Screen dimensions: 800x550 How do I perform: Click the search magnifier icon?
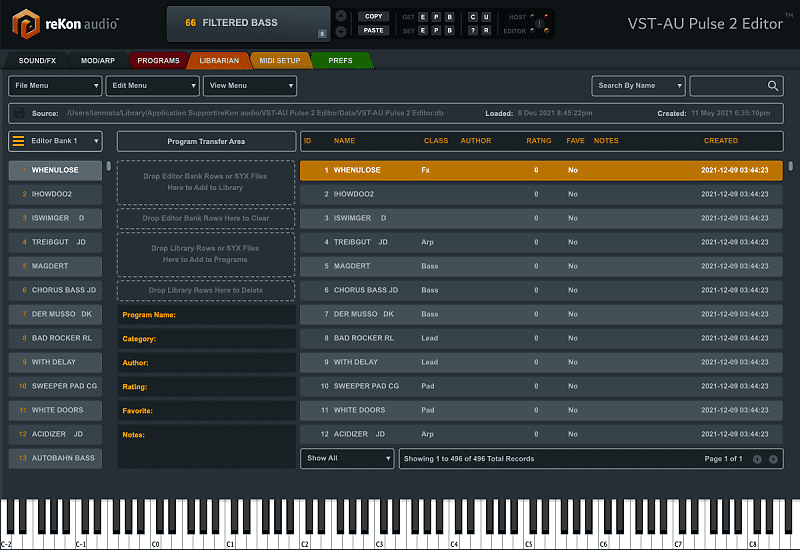(773, 86)
